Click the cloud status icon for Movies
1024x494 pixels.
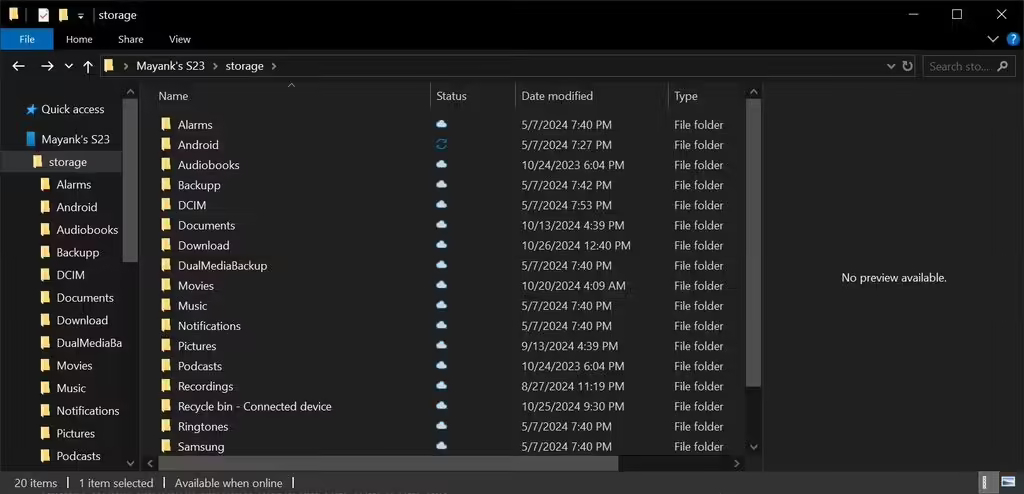441,285
